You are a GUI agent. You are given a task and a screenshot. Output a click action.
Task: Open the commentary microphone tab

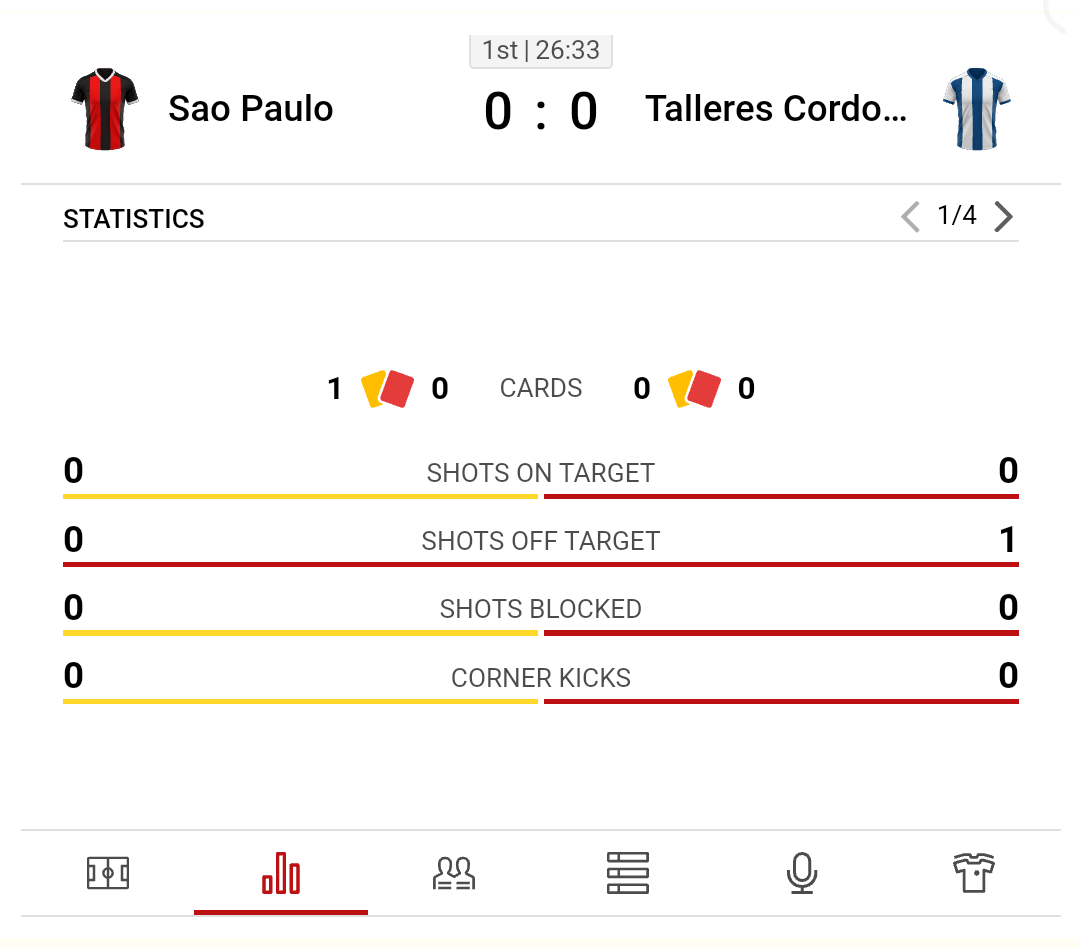click(801, 874)
